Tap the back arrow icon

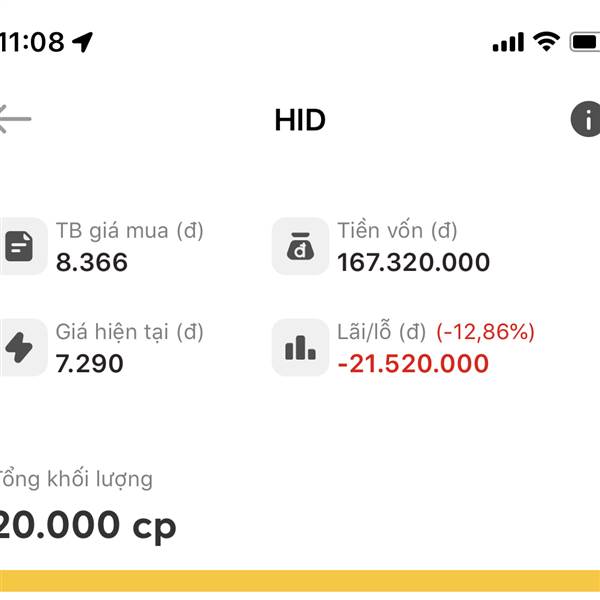point(15,119)
